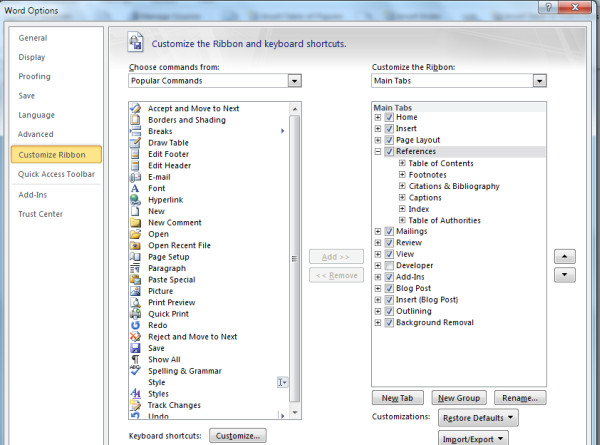Click the Styles command icon
The width and height of the screenshot is (600, 445).
(135, 393)
